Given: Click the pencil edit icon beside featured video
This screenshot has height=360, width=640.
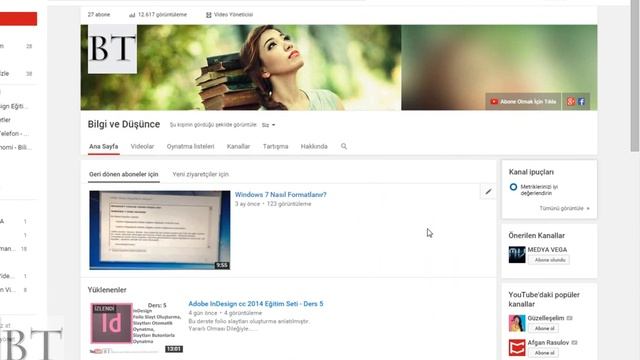Looking at the screenshot, I should coord(488,191).
